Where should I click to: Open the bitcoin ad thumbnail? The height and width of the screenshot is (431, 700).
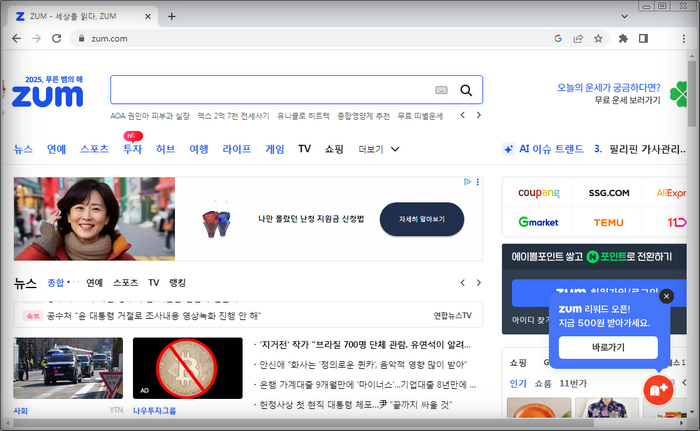tap(188, 368)
